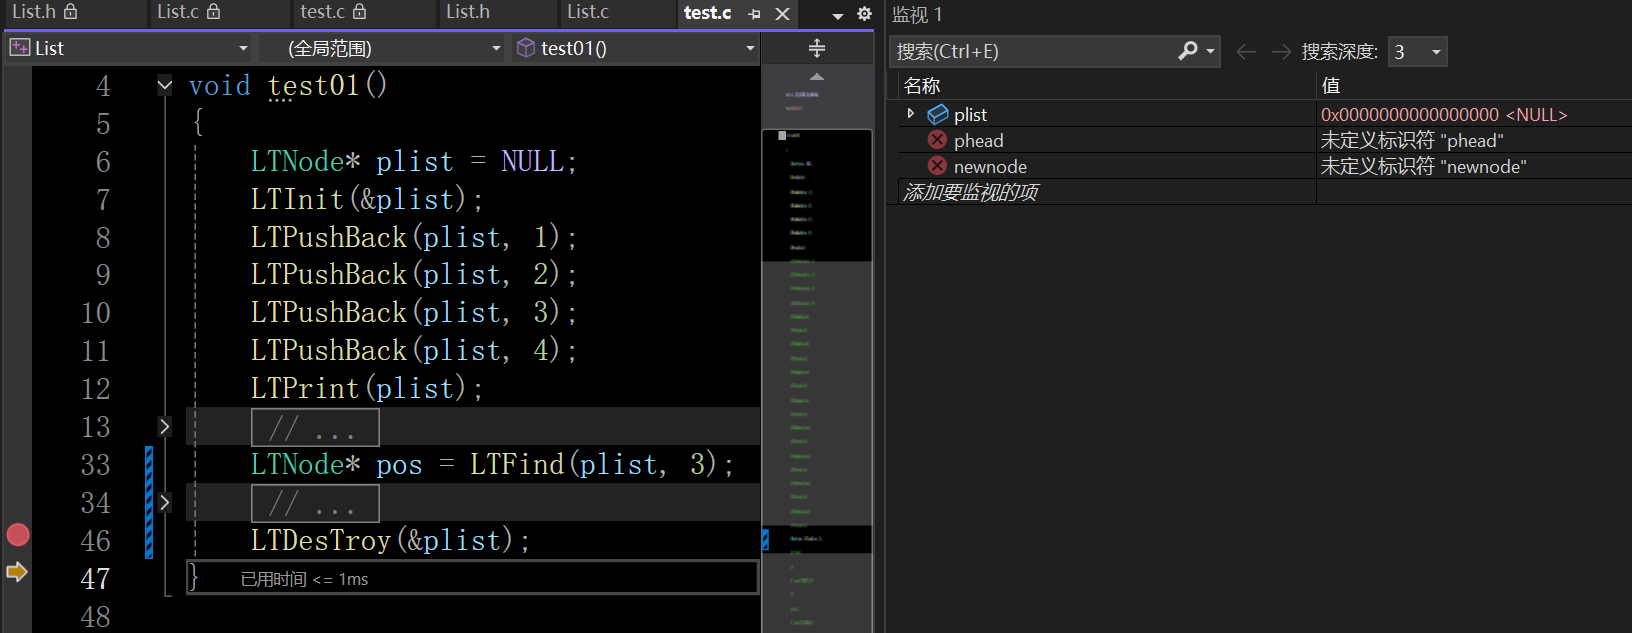Click the error icon beside phead
The width and height of the screenshot is (1632, 633).
(937, 140)
